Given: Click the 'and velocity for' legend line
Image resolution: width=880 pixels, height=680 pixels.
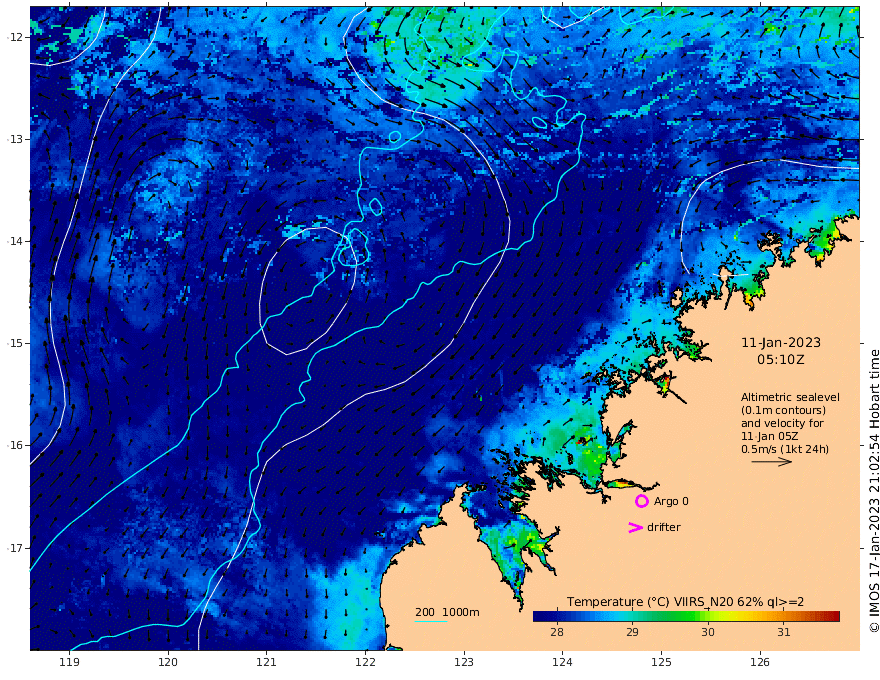Looking at the screenshot, I should [x=782, y=423].
